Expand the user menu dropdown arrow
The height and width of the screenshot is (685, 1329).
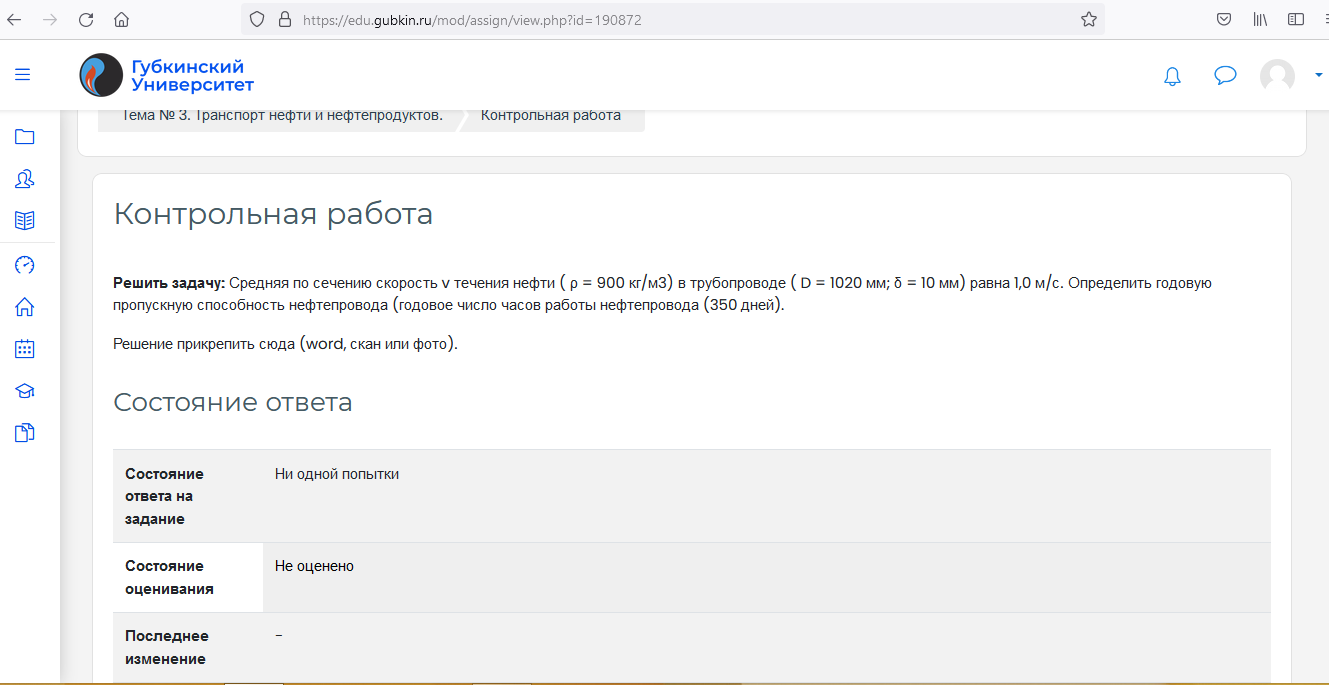click(x=1319, y=75)
